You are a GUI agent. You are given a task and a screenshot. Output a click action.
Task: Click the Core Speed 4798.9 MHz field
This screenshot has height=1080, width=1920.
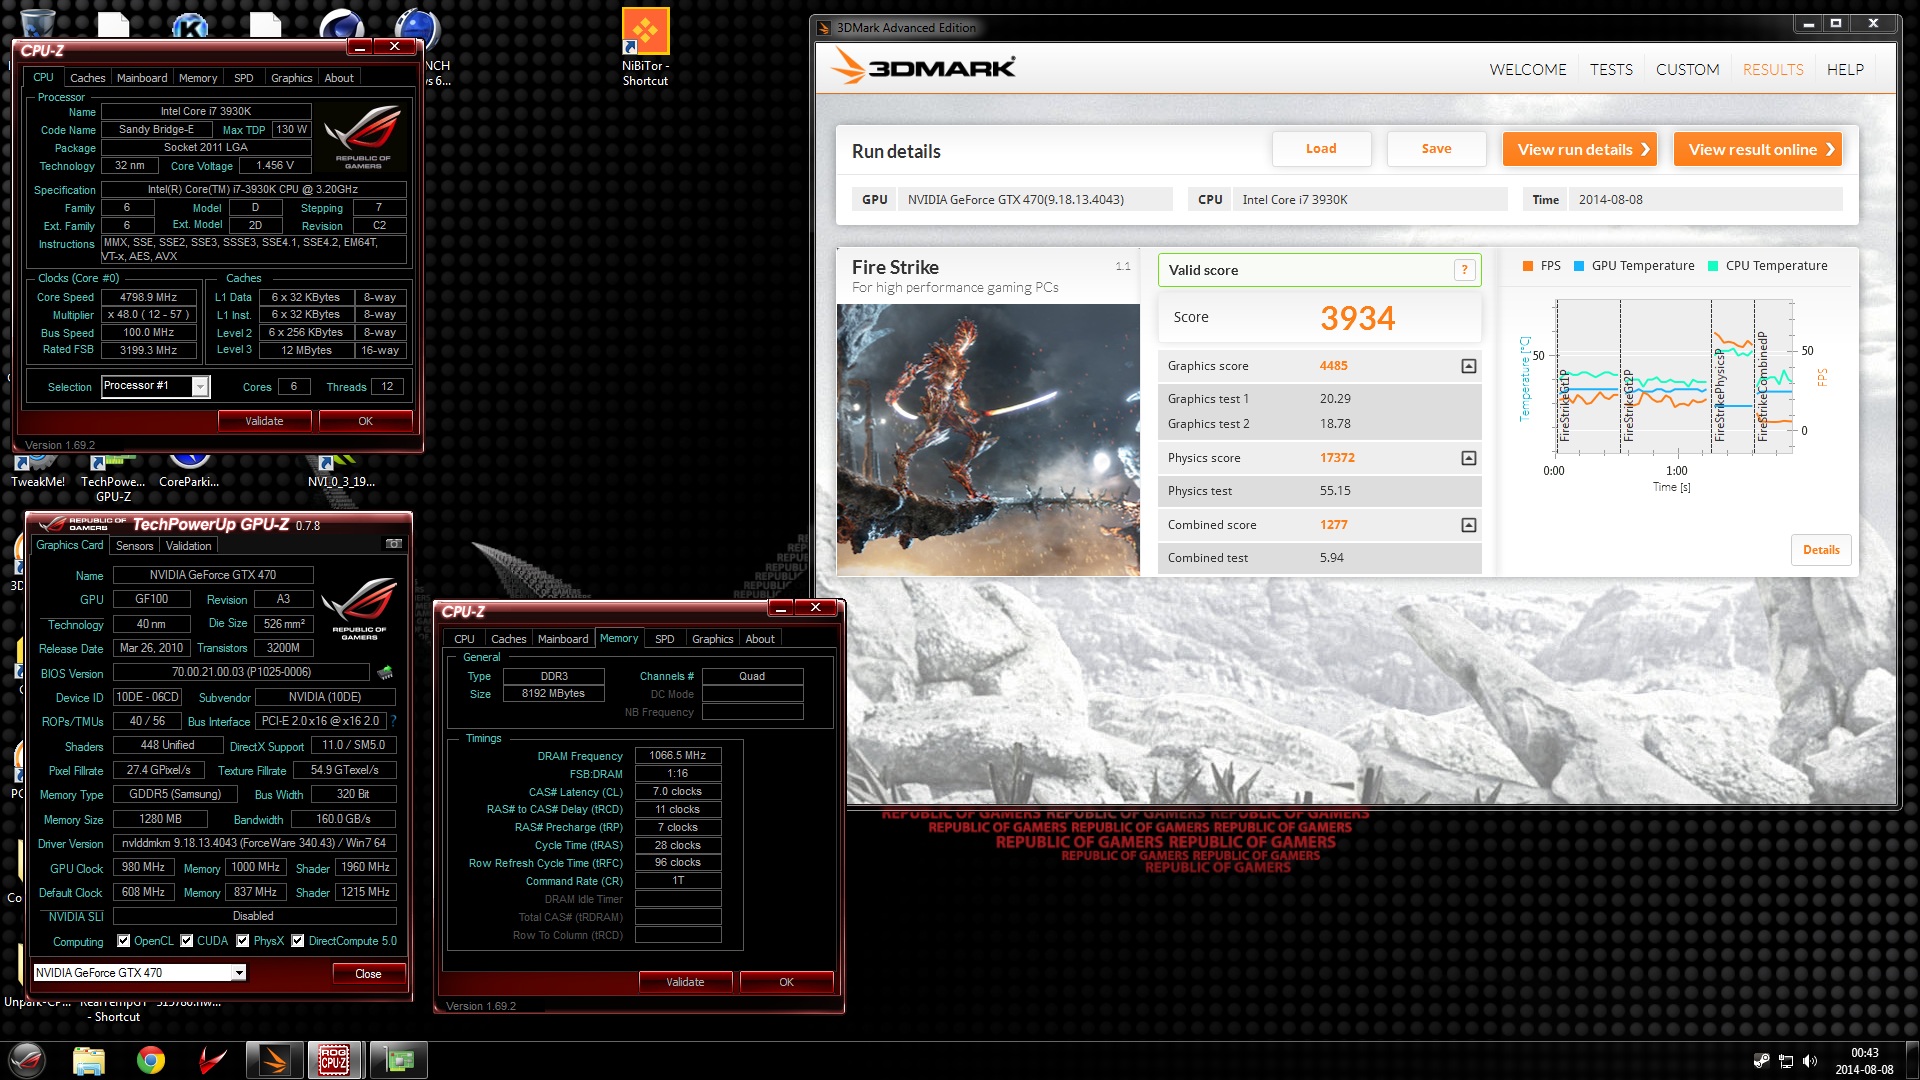click(x=148, y=297)
